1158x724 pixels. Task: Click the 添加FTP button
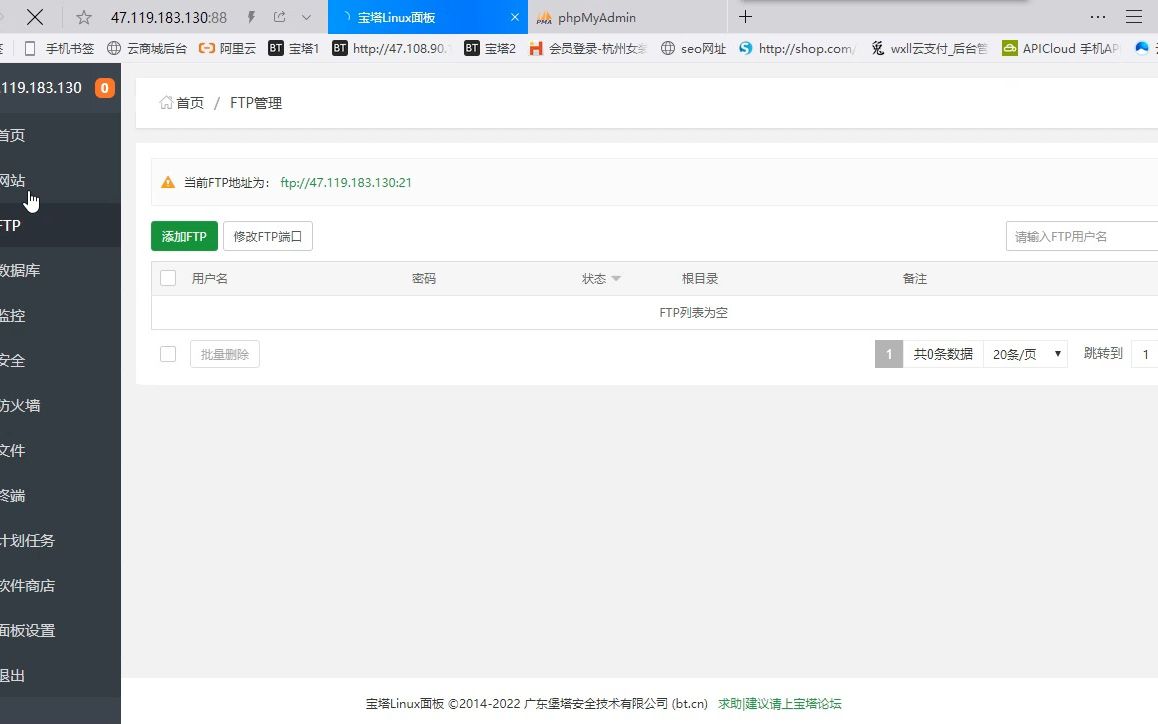pyautogui.click(x=183, y=236)
